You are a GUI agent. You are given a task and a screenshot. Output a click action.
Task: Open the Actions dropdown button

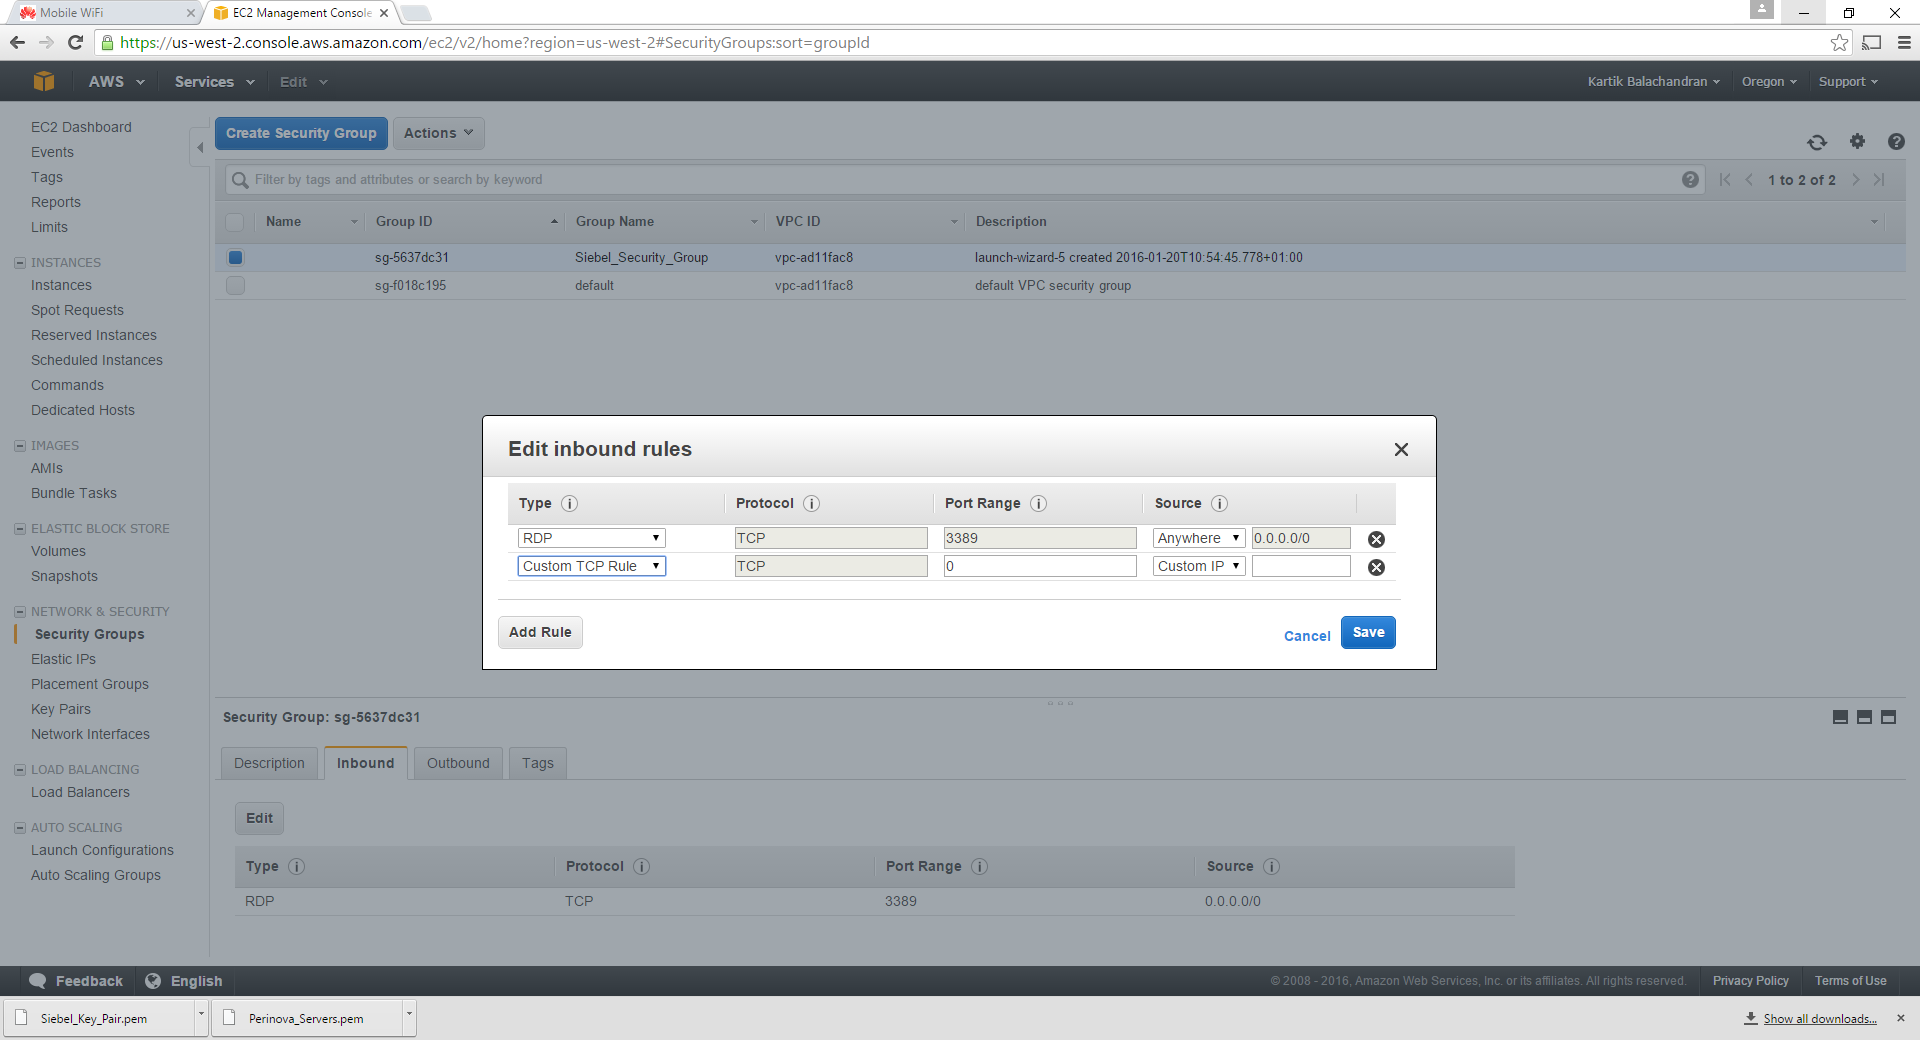(x=439, y=133)
